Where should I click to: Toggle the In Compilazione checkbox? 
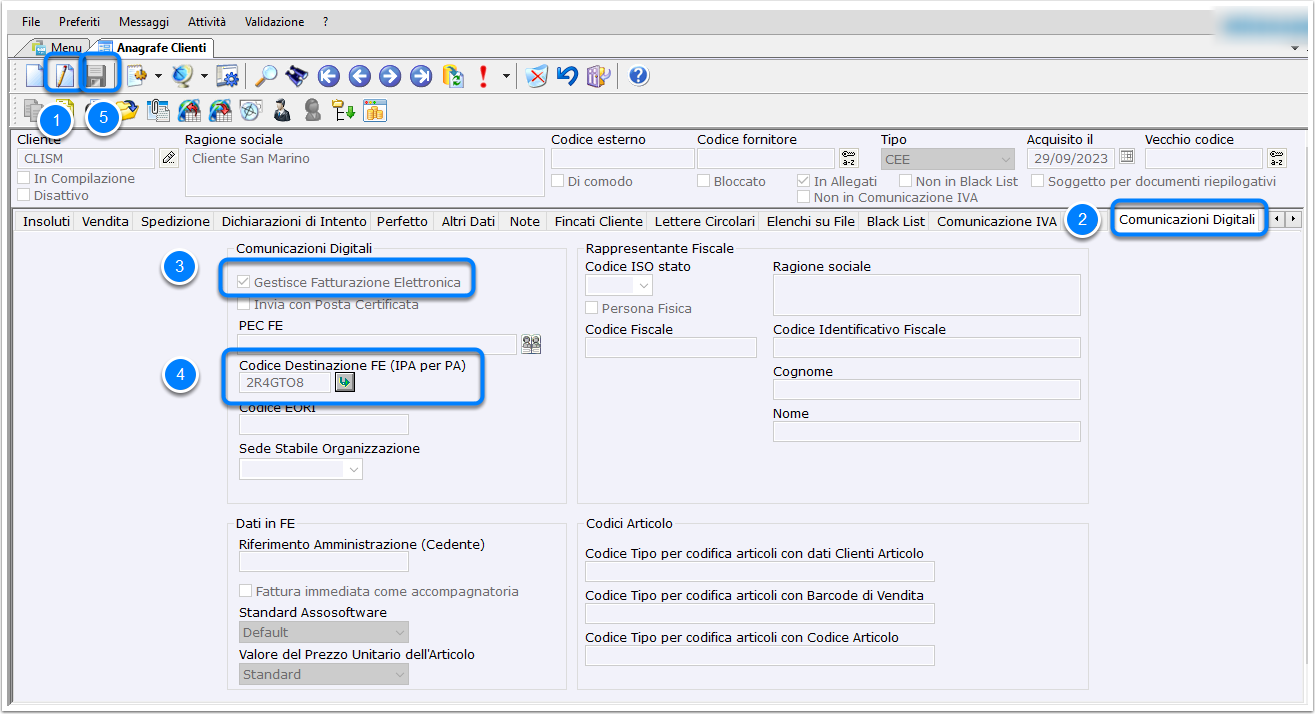click(24, 178)
